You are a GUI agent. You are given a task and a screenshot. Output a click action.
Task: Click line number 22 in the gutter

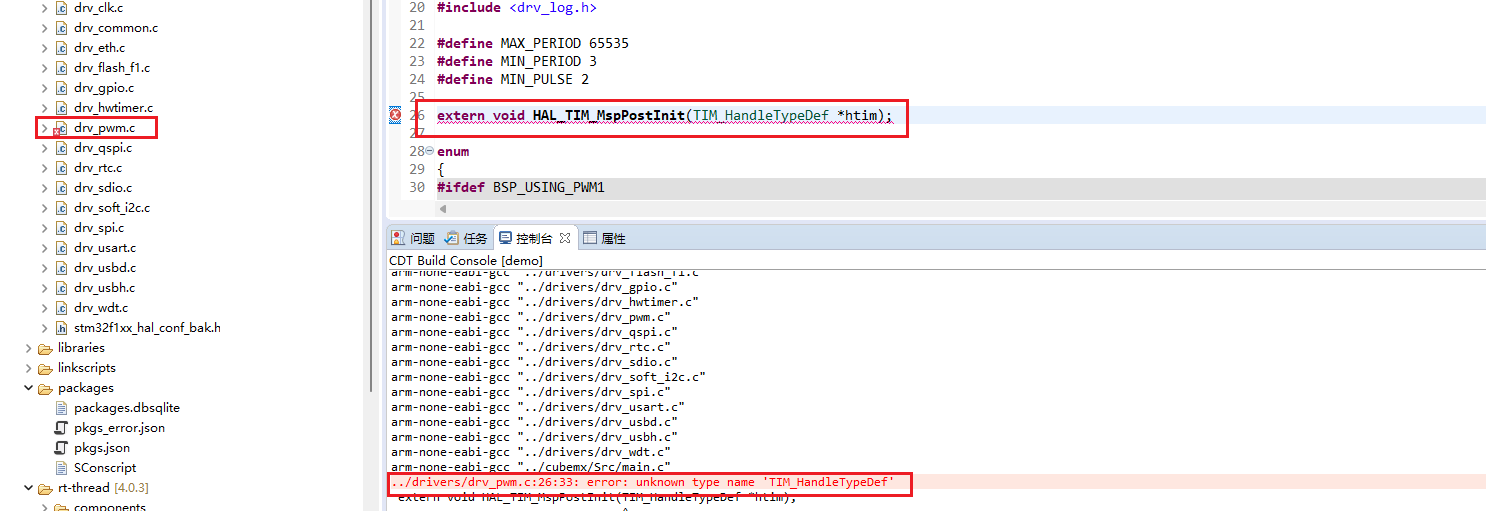(x=417, y=44)
